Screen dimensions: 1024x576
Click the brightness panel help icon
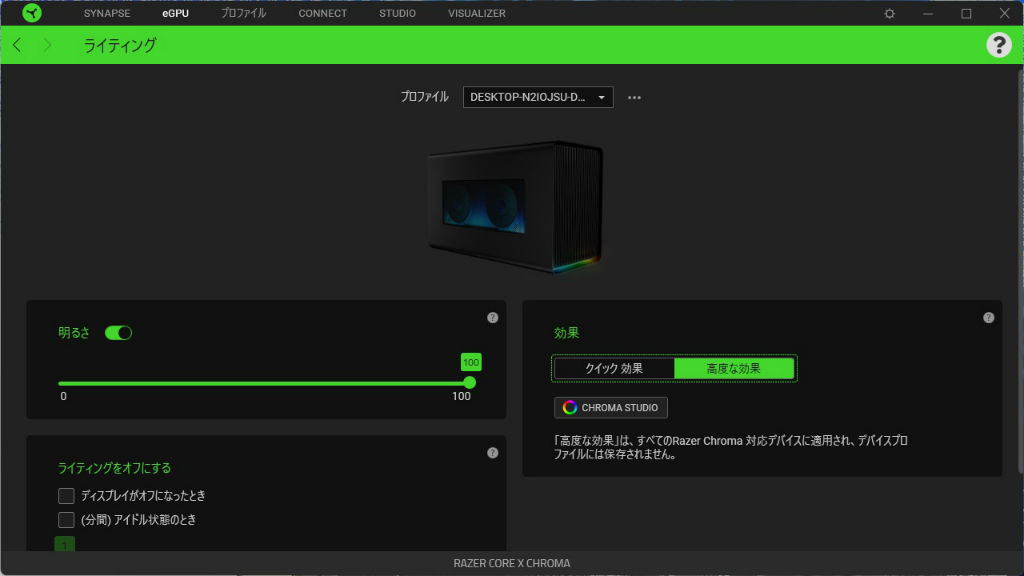click(492, 317)
